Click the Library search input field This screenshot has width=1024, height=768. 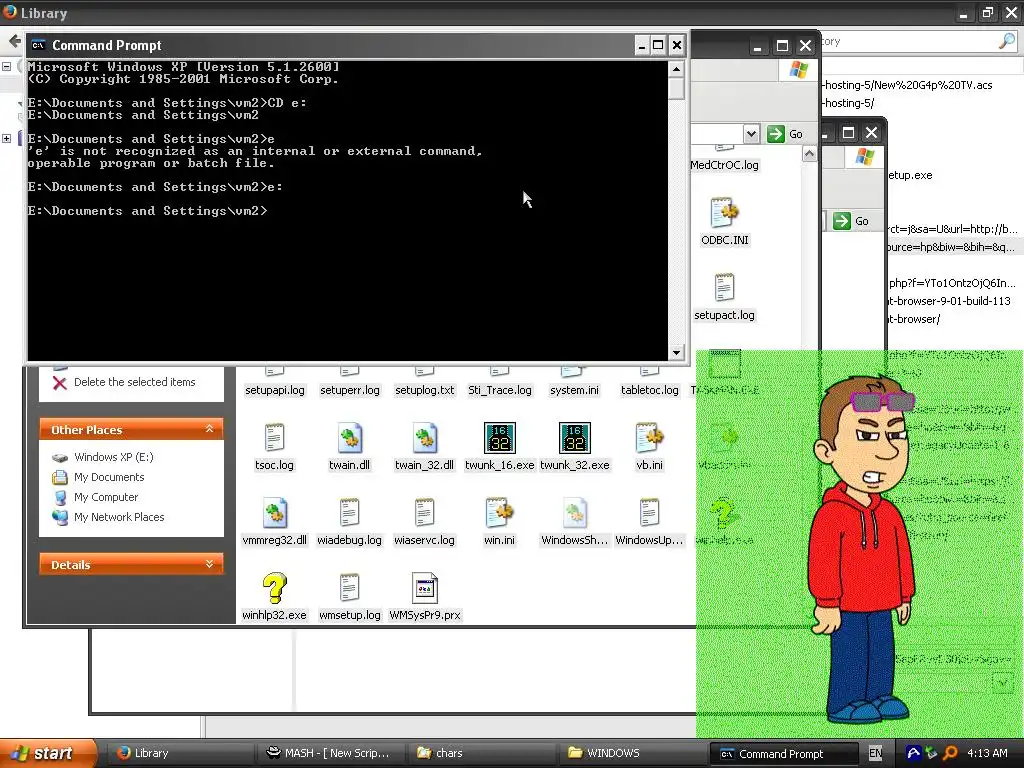coord(908,42)
